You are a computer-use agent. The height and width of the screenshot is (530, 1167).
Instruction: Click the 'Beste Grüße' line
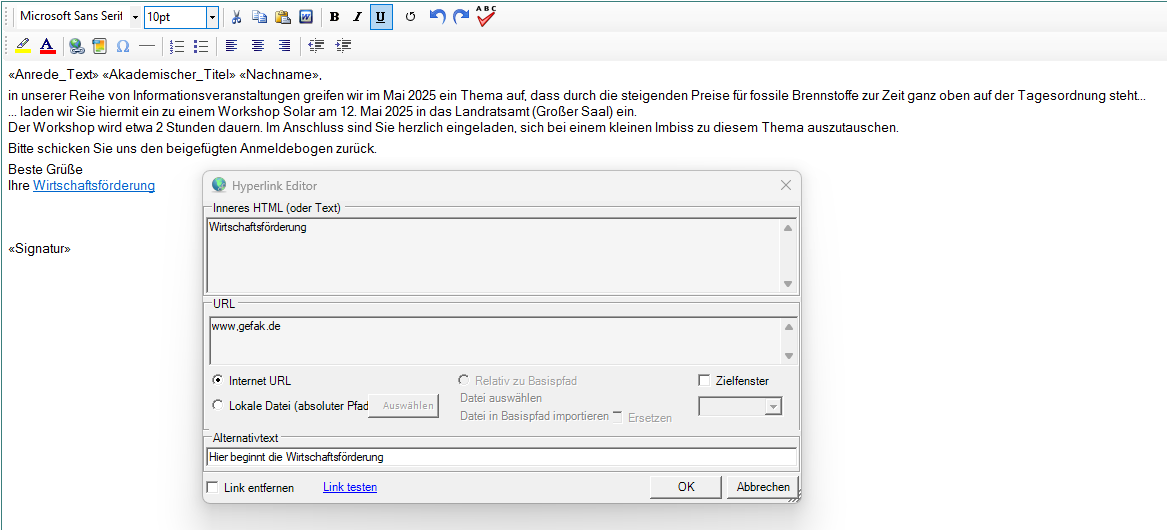click(45, 170)
